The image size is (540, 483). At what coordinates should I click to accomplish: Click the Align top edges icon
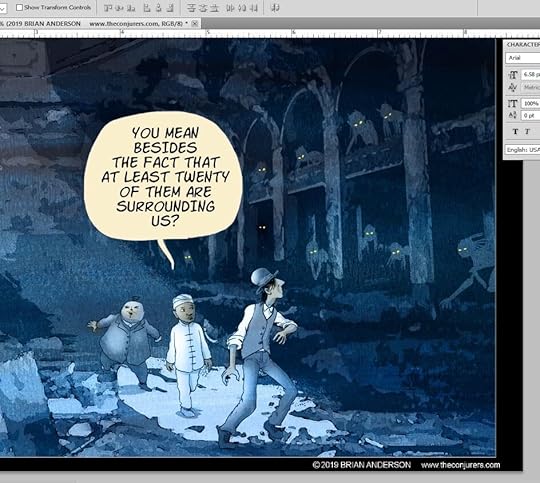[108, 8]
